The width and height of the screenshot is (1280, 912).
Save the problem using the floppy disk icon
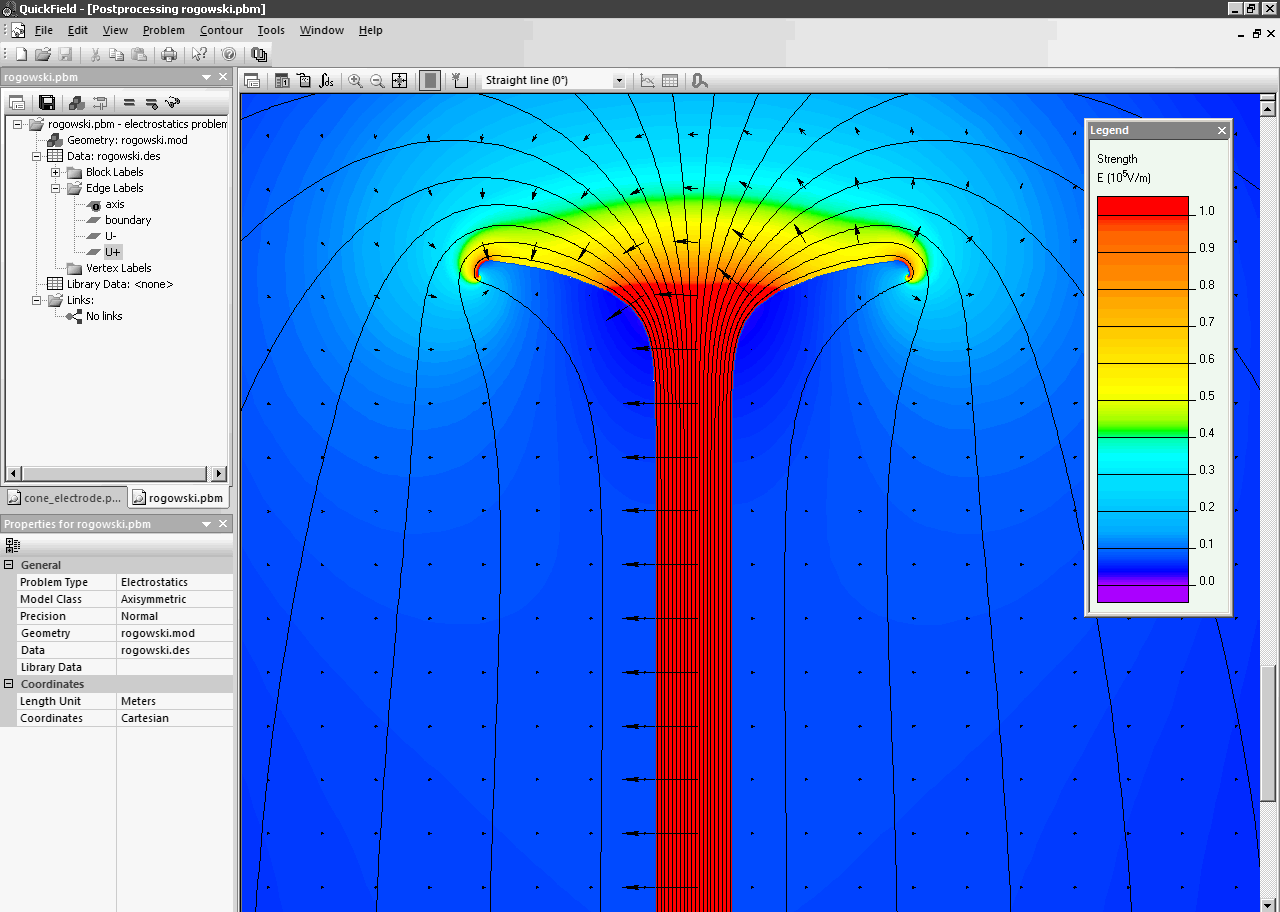pos(47,102)
